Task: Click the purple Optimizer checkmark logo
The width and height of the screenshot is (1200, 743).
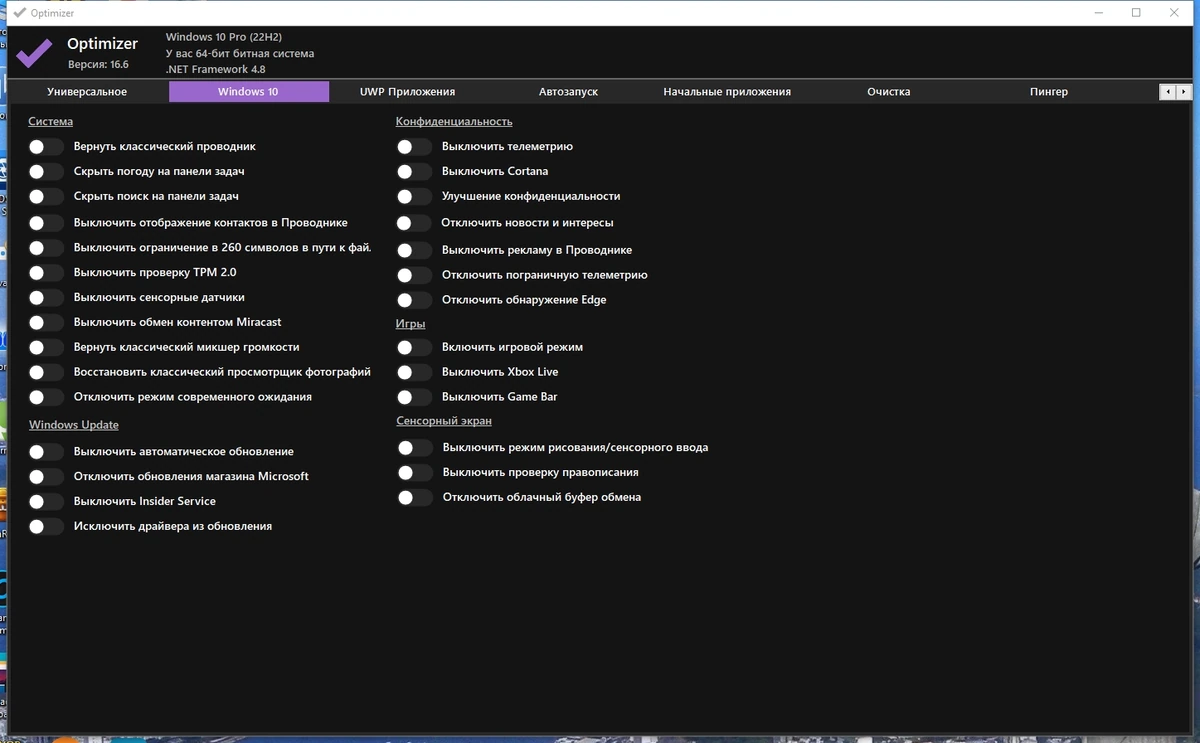Action: tap(34, 52)
